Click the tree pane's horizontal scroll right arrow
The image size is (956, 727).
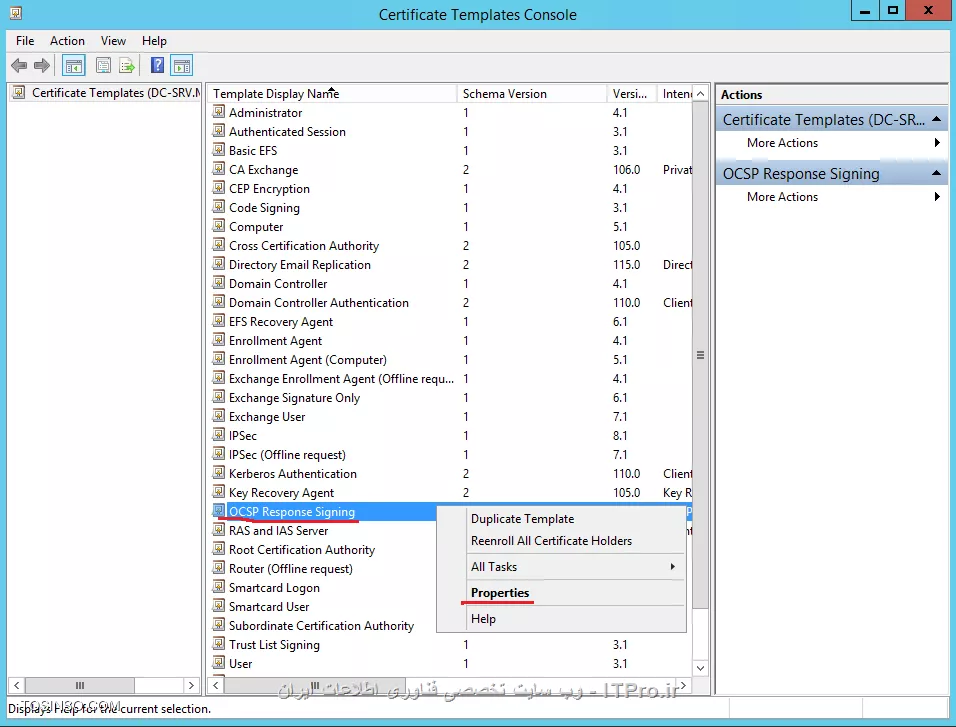tap(191, 685)
